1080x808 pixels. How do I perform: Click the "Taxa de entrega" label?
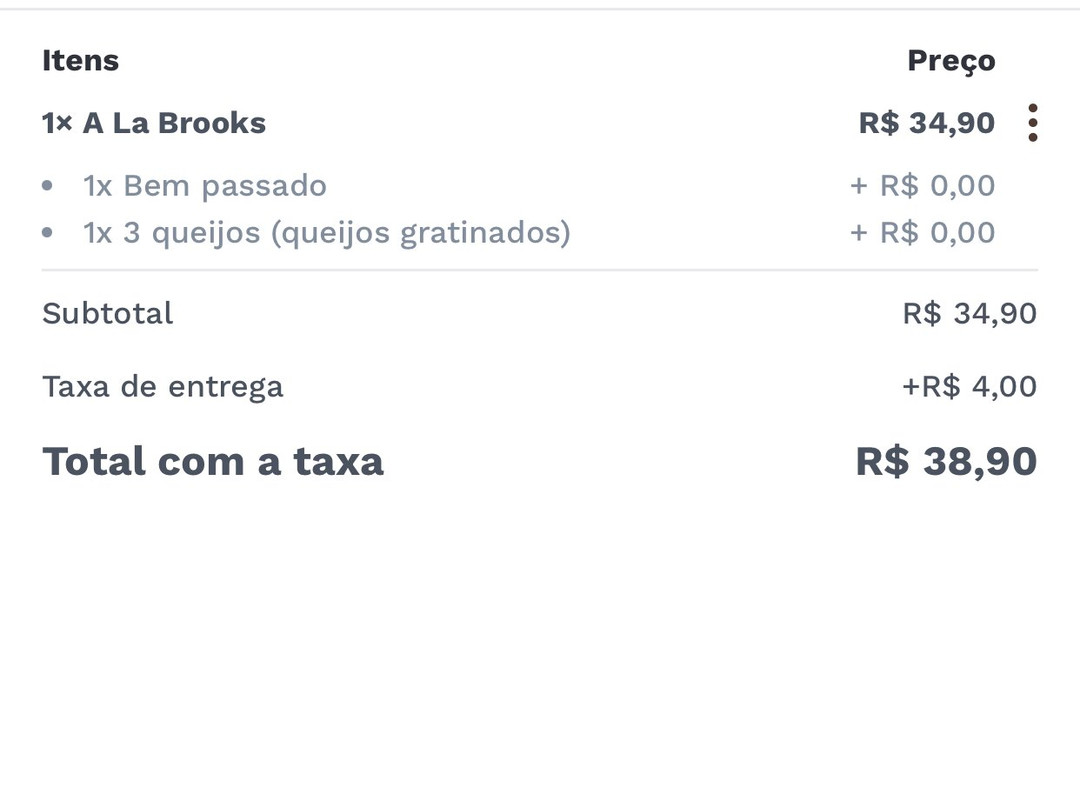pyautogui.click(x=163, y=386)
